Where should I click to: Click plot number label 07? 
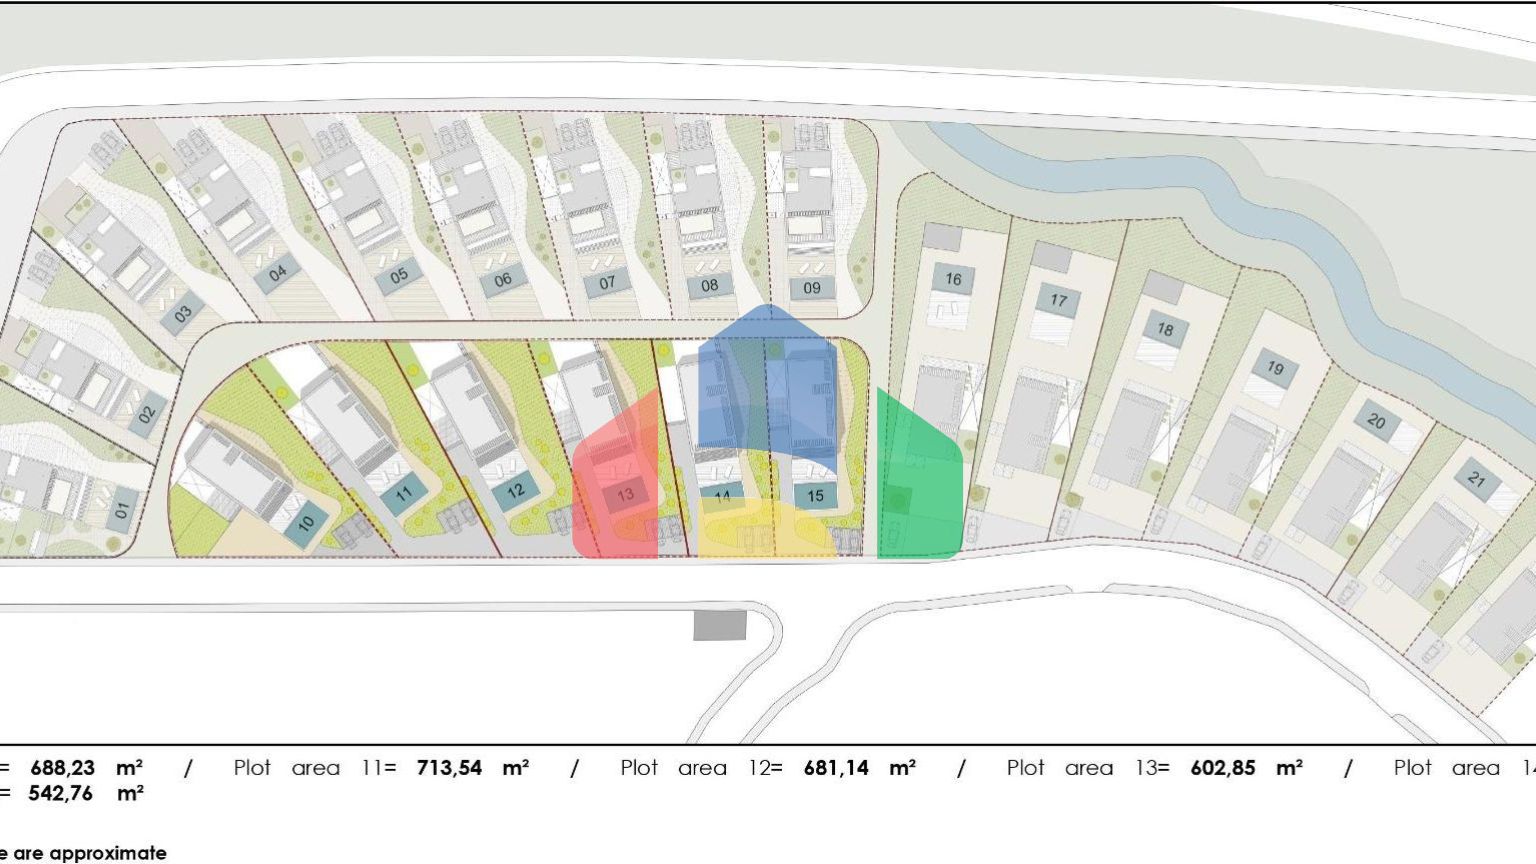click(x=607, y=283)
